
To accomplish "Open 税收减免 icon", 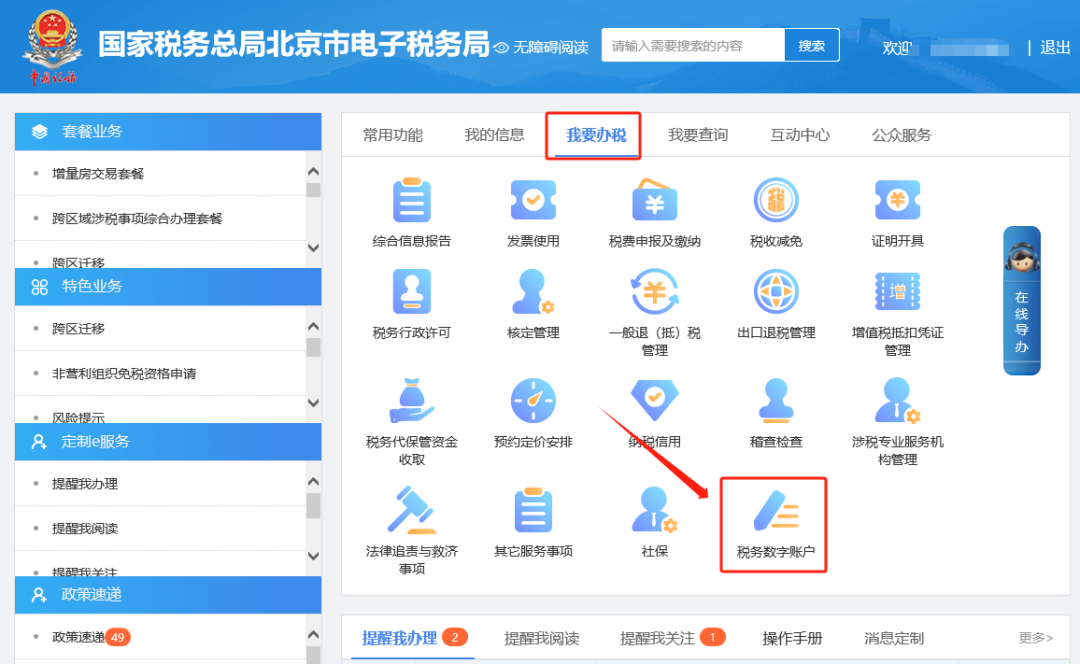I will click(776, 200).
